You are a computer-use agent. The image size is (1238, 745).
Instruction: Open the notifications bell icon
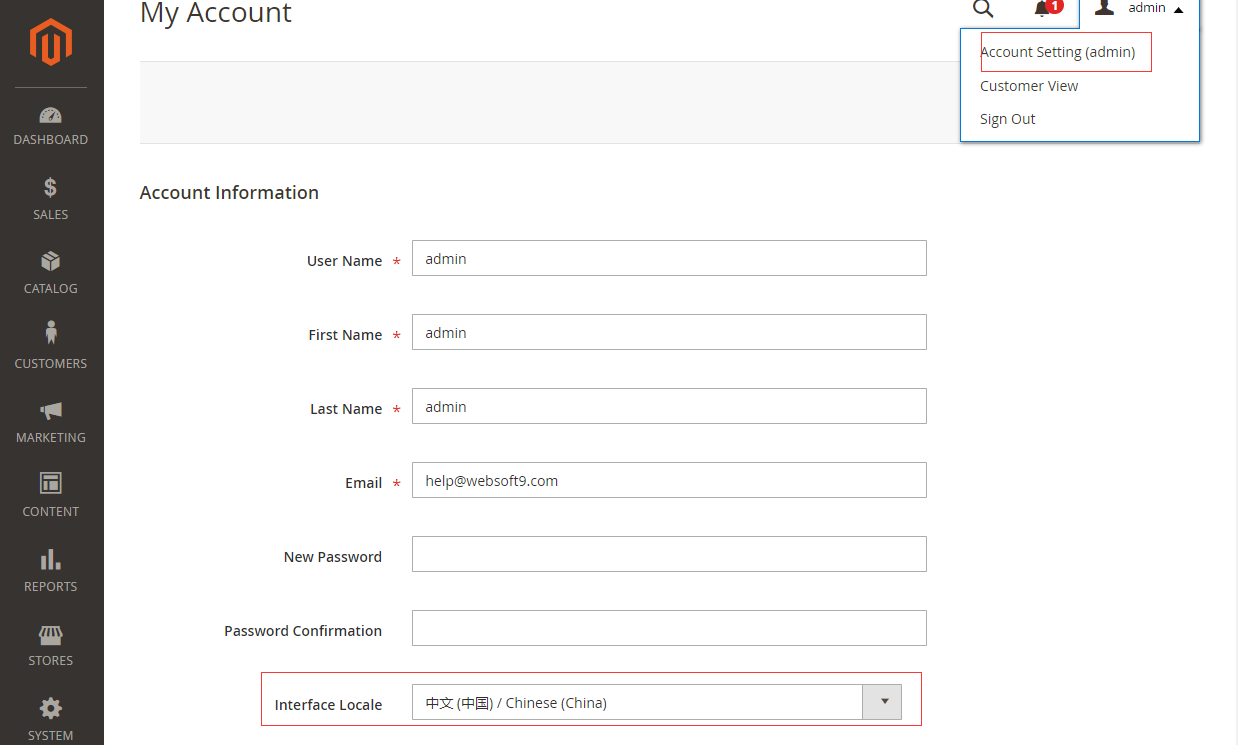coord(1042,9)
